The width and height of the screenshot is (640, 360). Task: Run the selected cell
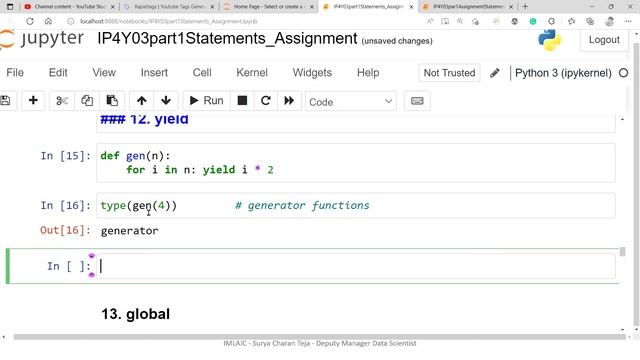(x=207, y=101)
